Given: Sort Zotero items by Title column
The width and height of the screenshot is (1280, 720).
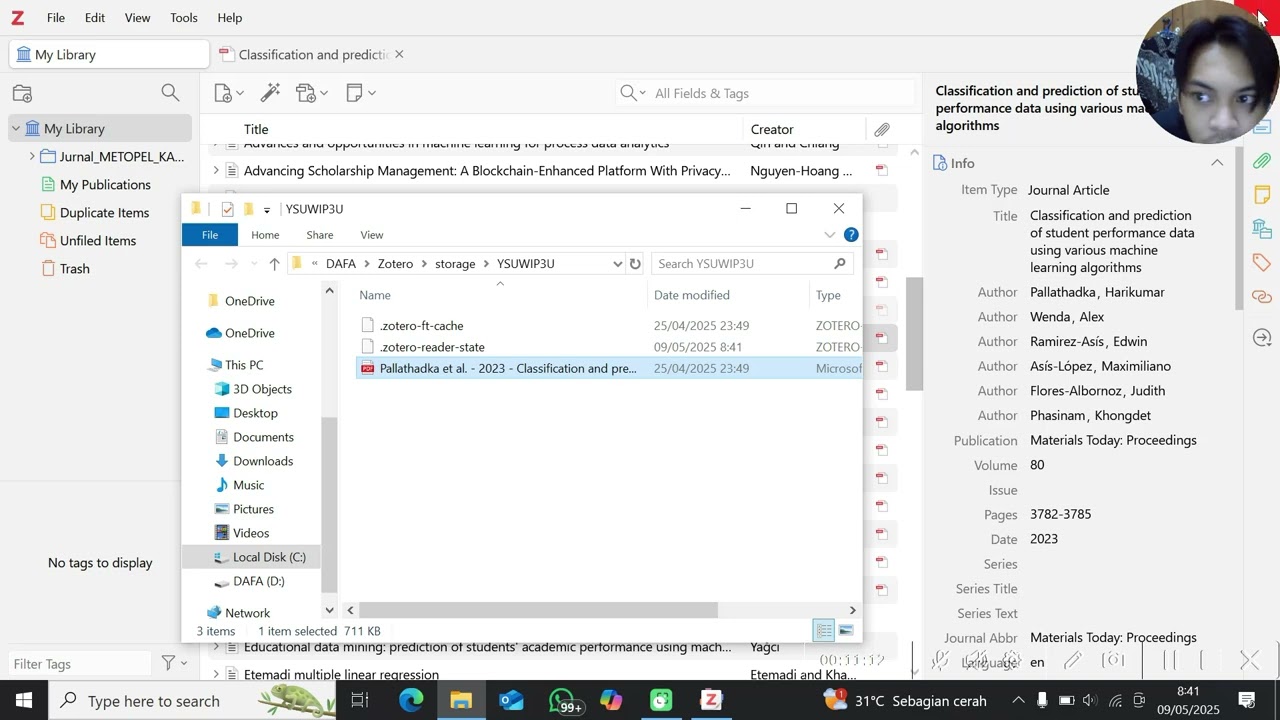Looking at the screenshot, I should pyautogui.click(x=256, y=129).
